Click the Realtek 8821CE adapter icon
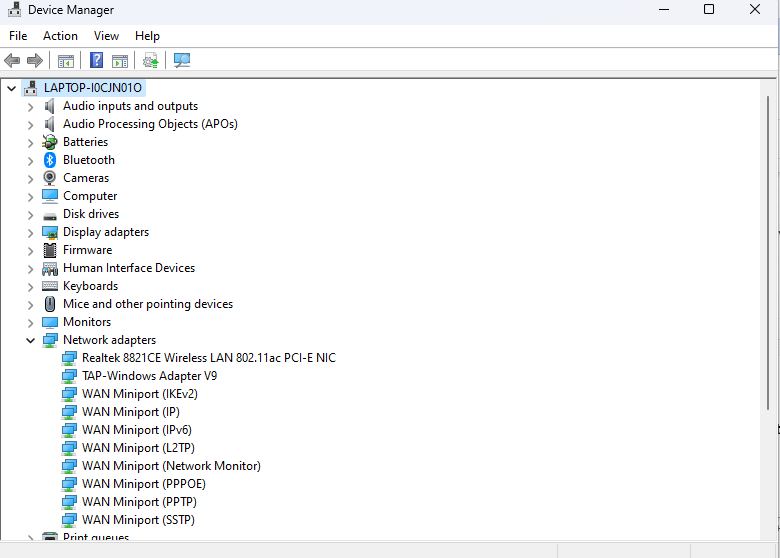 coord(69,358)
